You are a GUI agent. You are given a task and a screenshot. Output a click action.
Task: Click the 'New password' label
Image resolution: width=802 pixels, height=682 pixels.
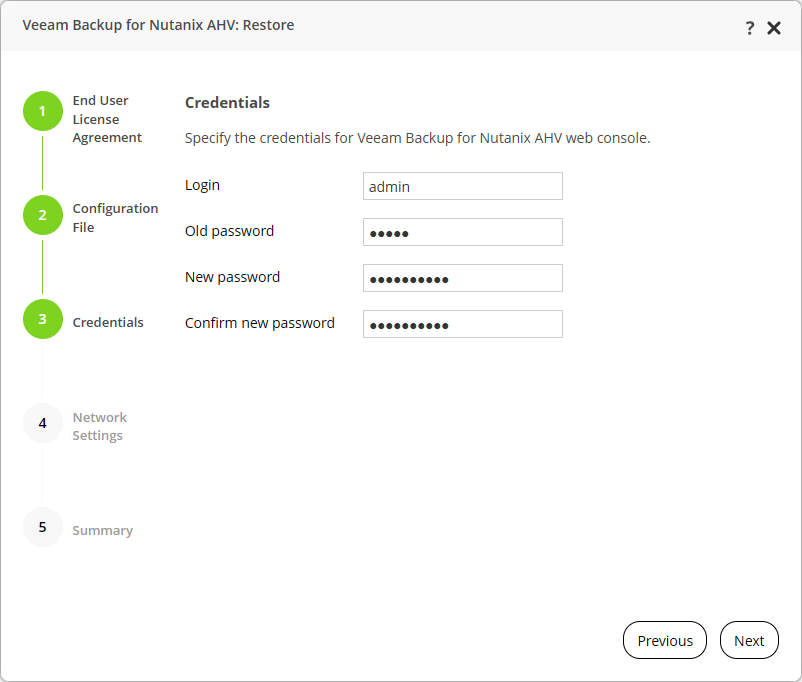232,277
